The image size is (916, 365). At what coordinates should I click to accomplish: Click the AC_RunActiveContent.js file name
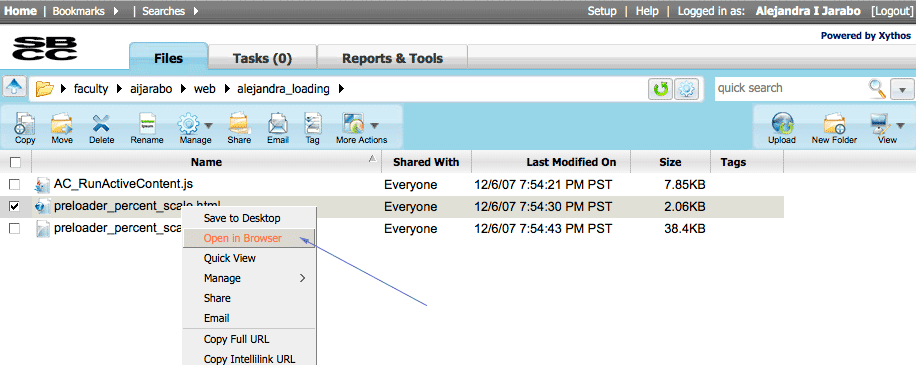coord(123,184)
